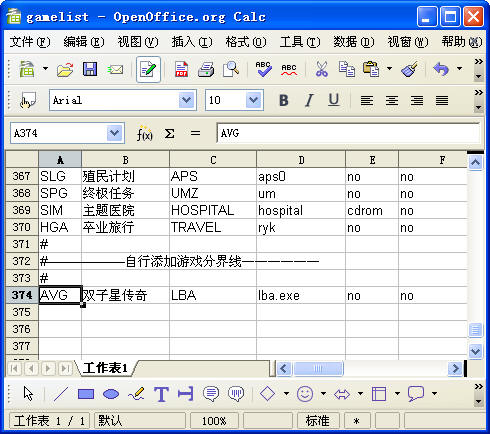Open the Undo history dropdown arrow

460,69
